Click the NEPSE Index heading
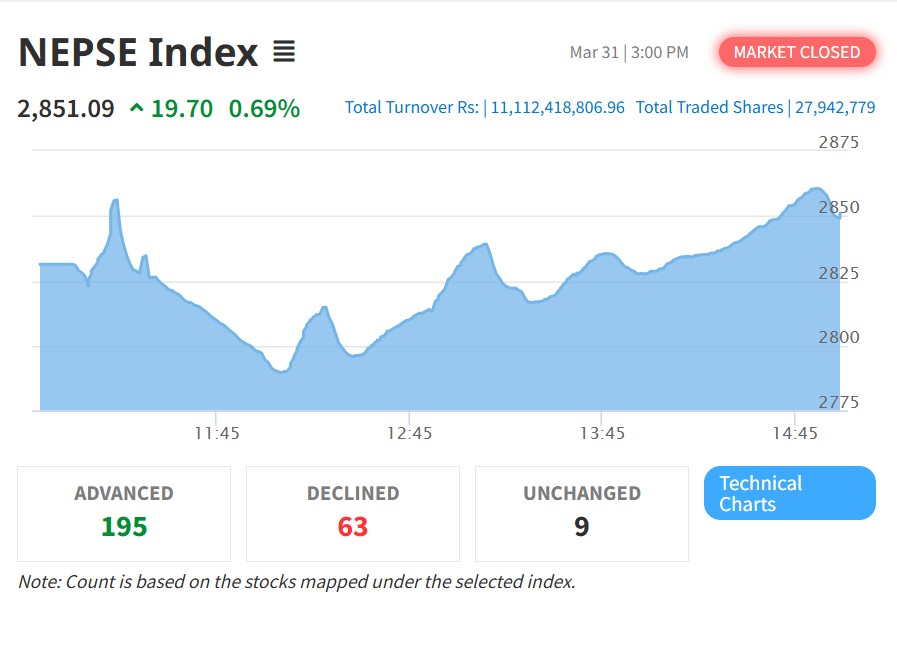Screen dimensions: 897x645 pos(138,52)
